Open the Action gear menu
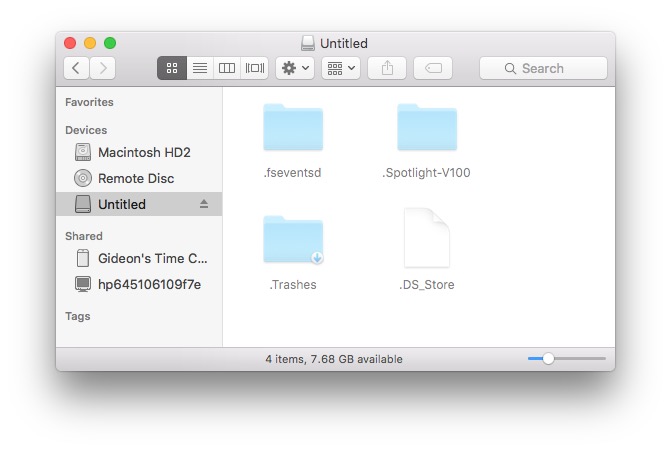 (x=296, y=68)
